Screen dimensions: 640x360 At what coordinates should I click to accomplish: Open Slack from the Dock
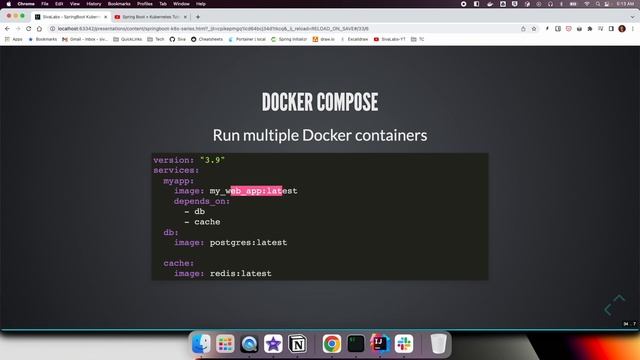[x=404, y=344]
